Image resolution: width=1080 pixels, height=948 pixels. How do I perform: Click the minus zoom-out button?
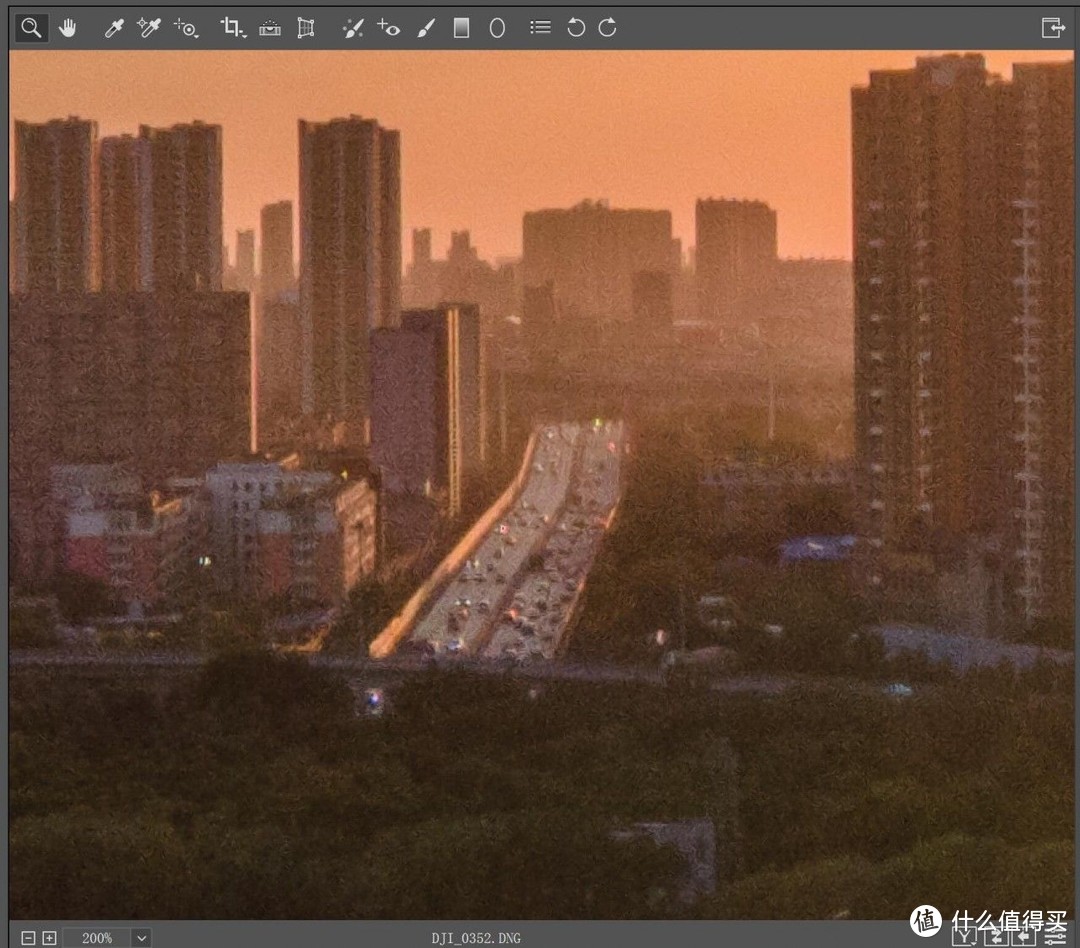pyautogui.click(x=28, y=938)
